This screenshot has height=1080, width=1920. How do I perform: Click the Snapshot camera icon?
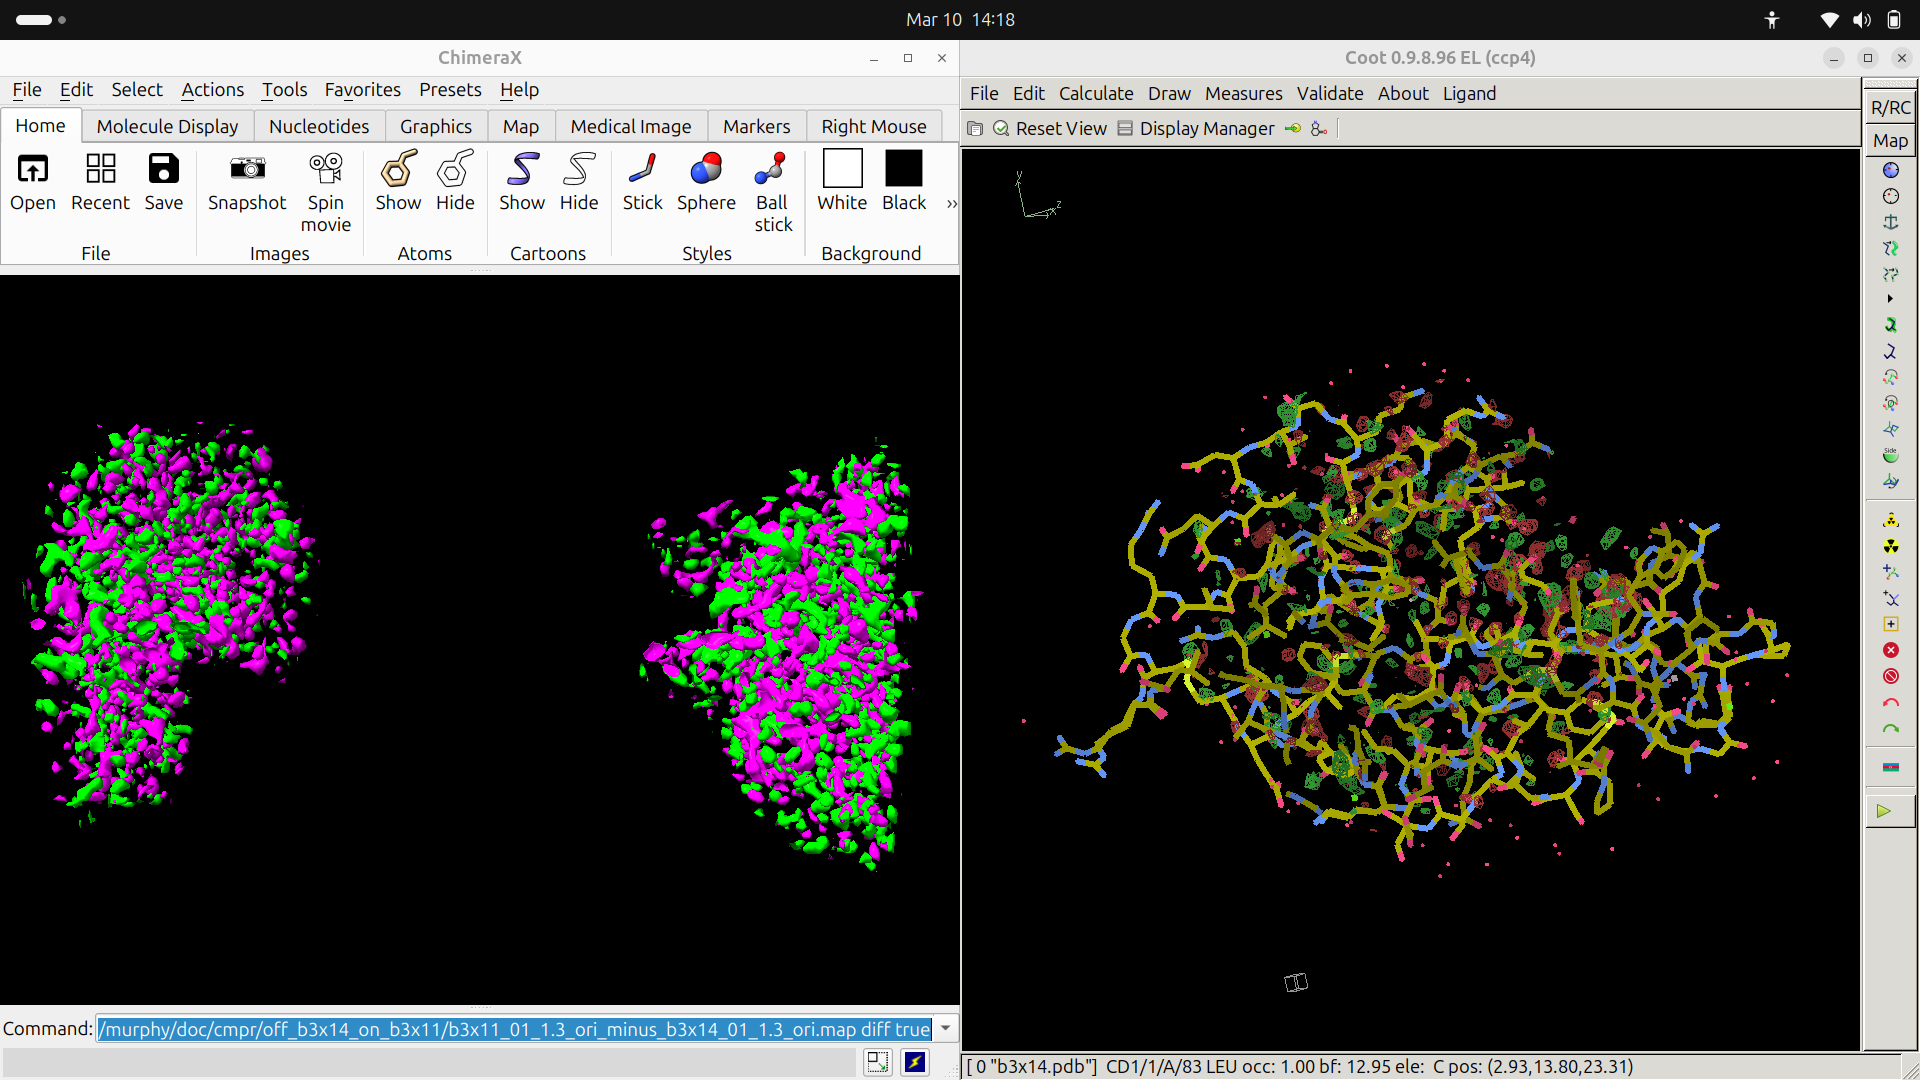coord(247,169)
